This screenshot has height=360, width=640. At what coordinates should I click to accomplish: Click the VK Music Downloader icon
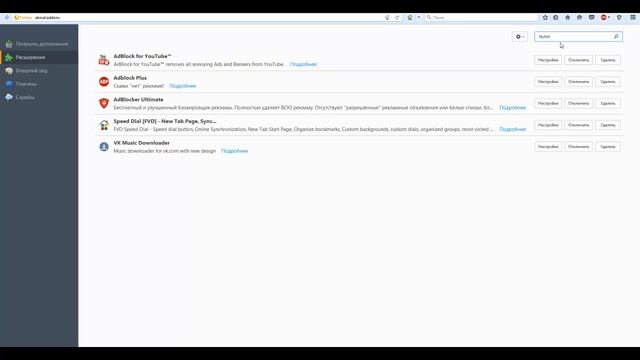(104, 147)
